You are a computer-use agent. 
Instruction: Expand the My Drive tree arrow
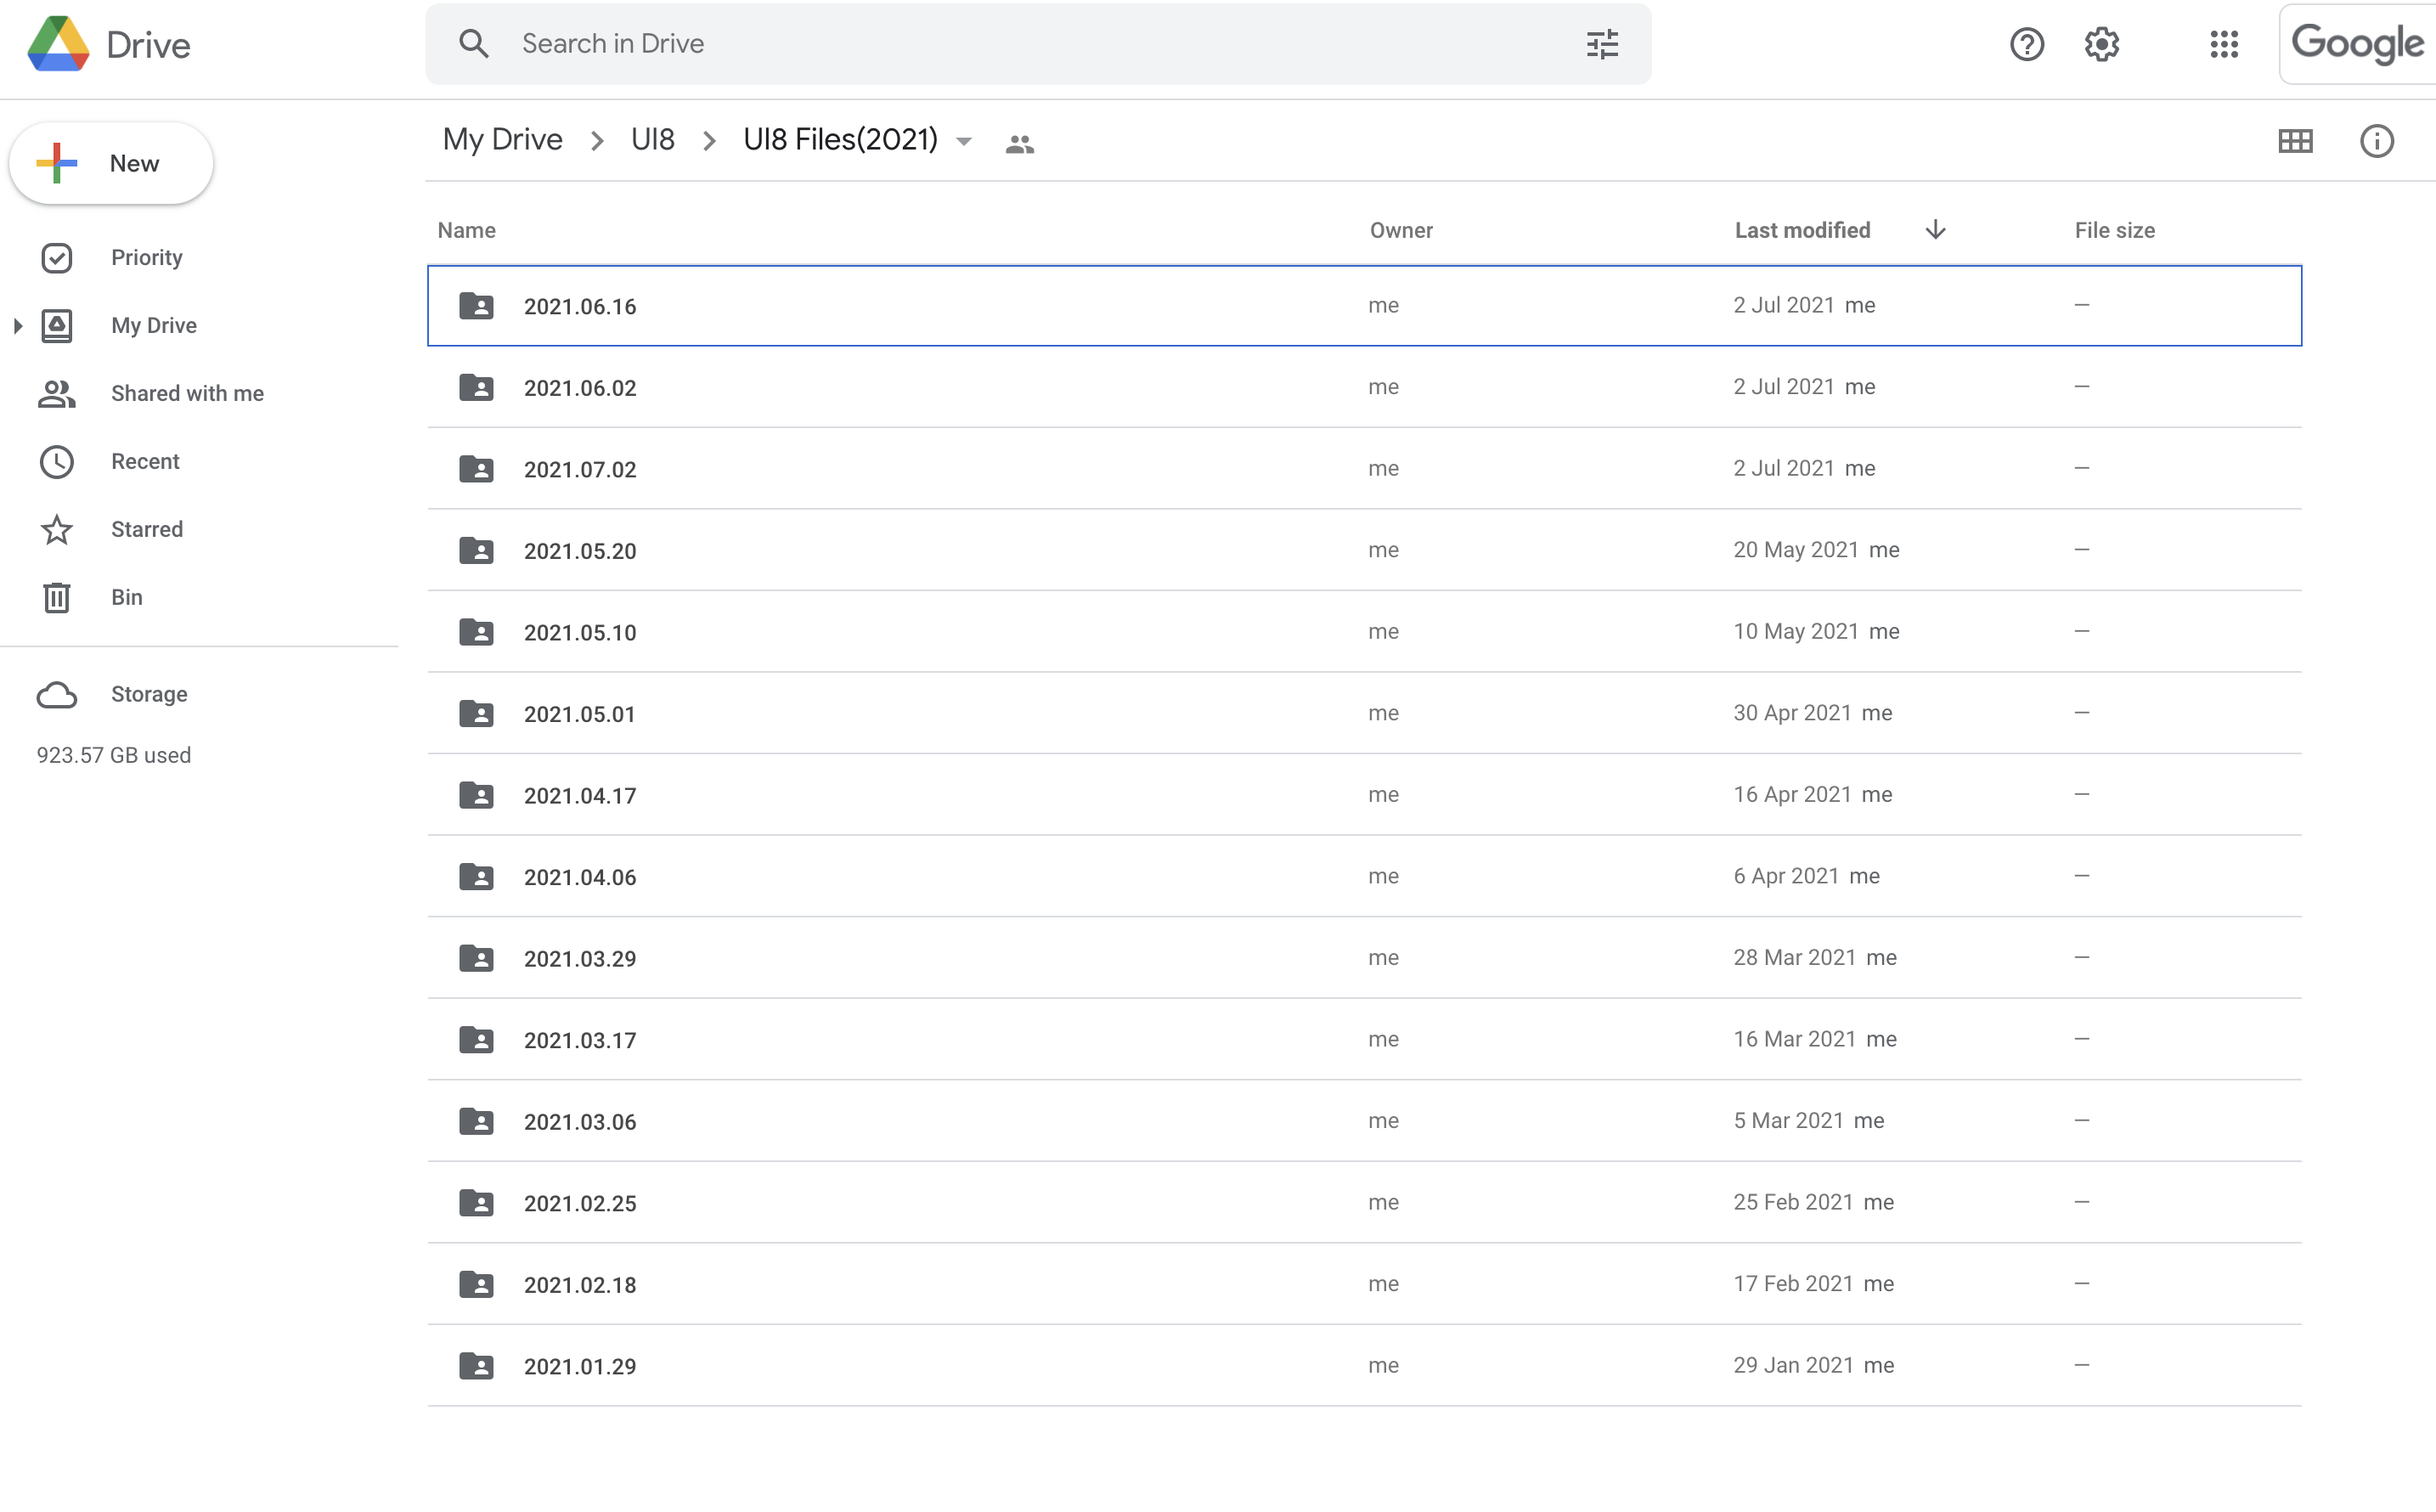[x=18, y=325]
